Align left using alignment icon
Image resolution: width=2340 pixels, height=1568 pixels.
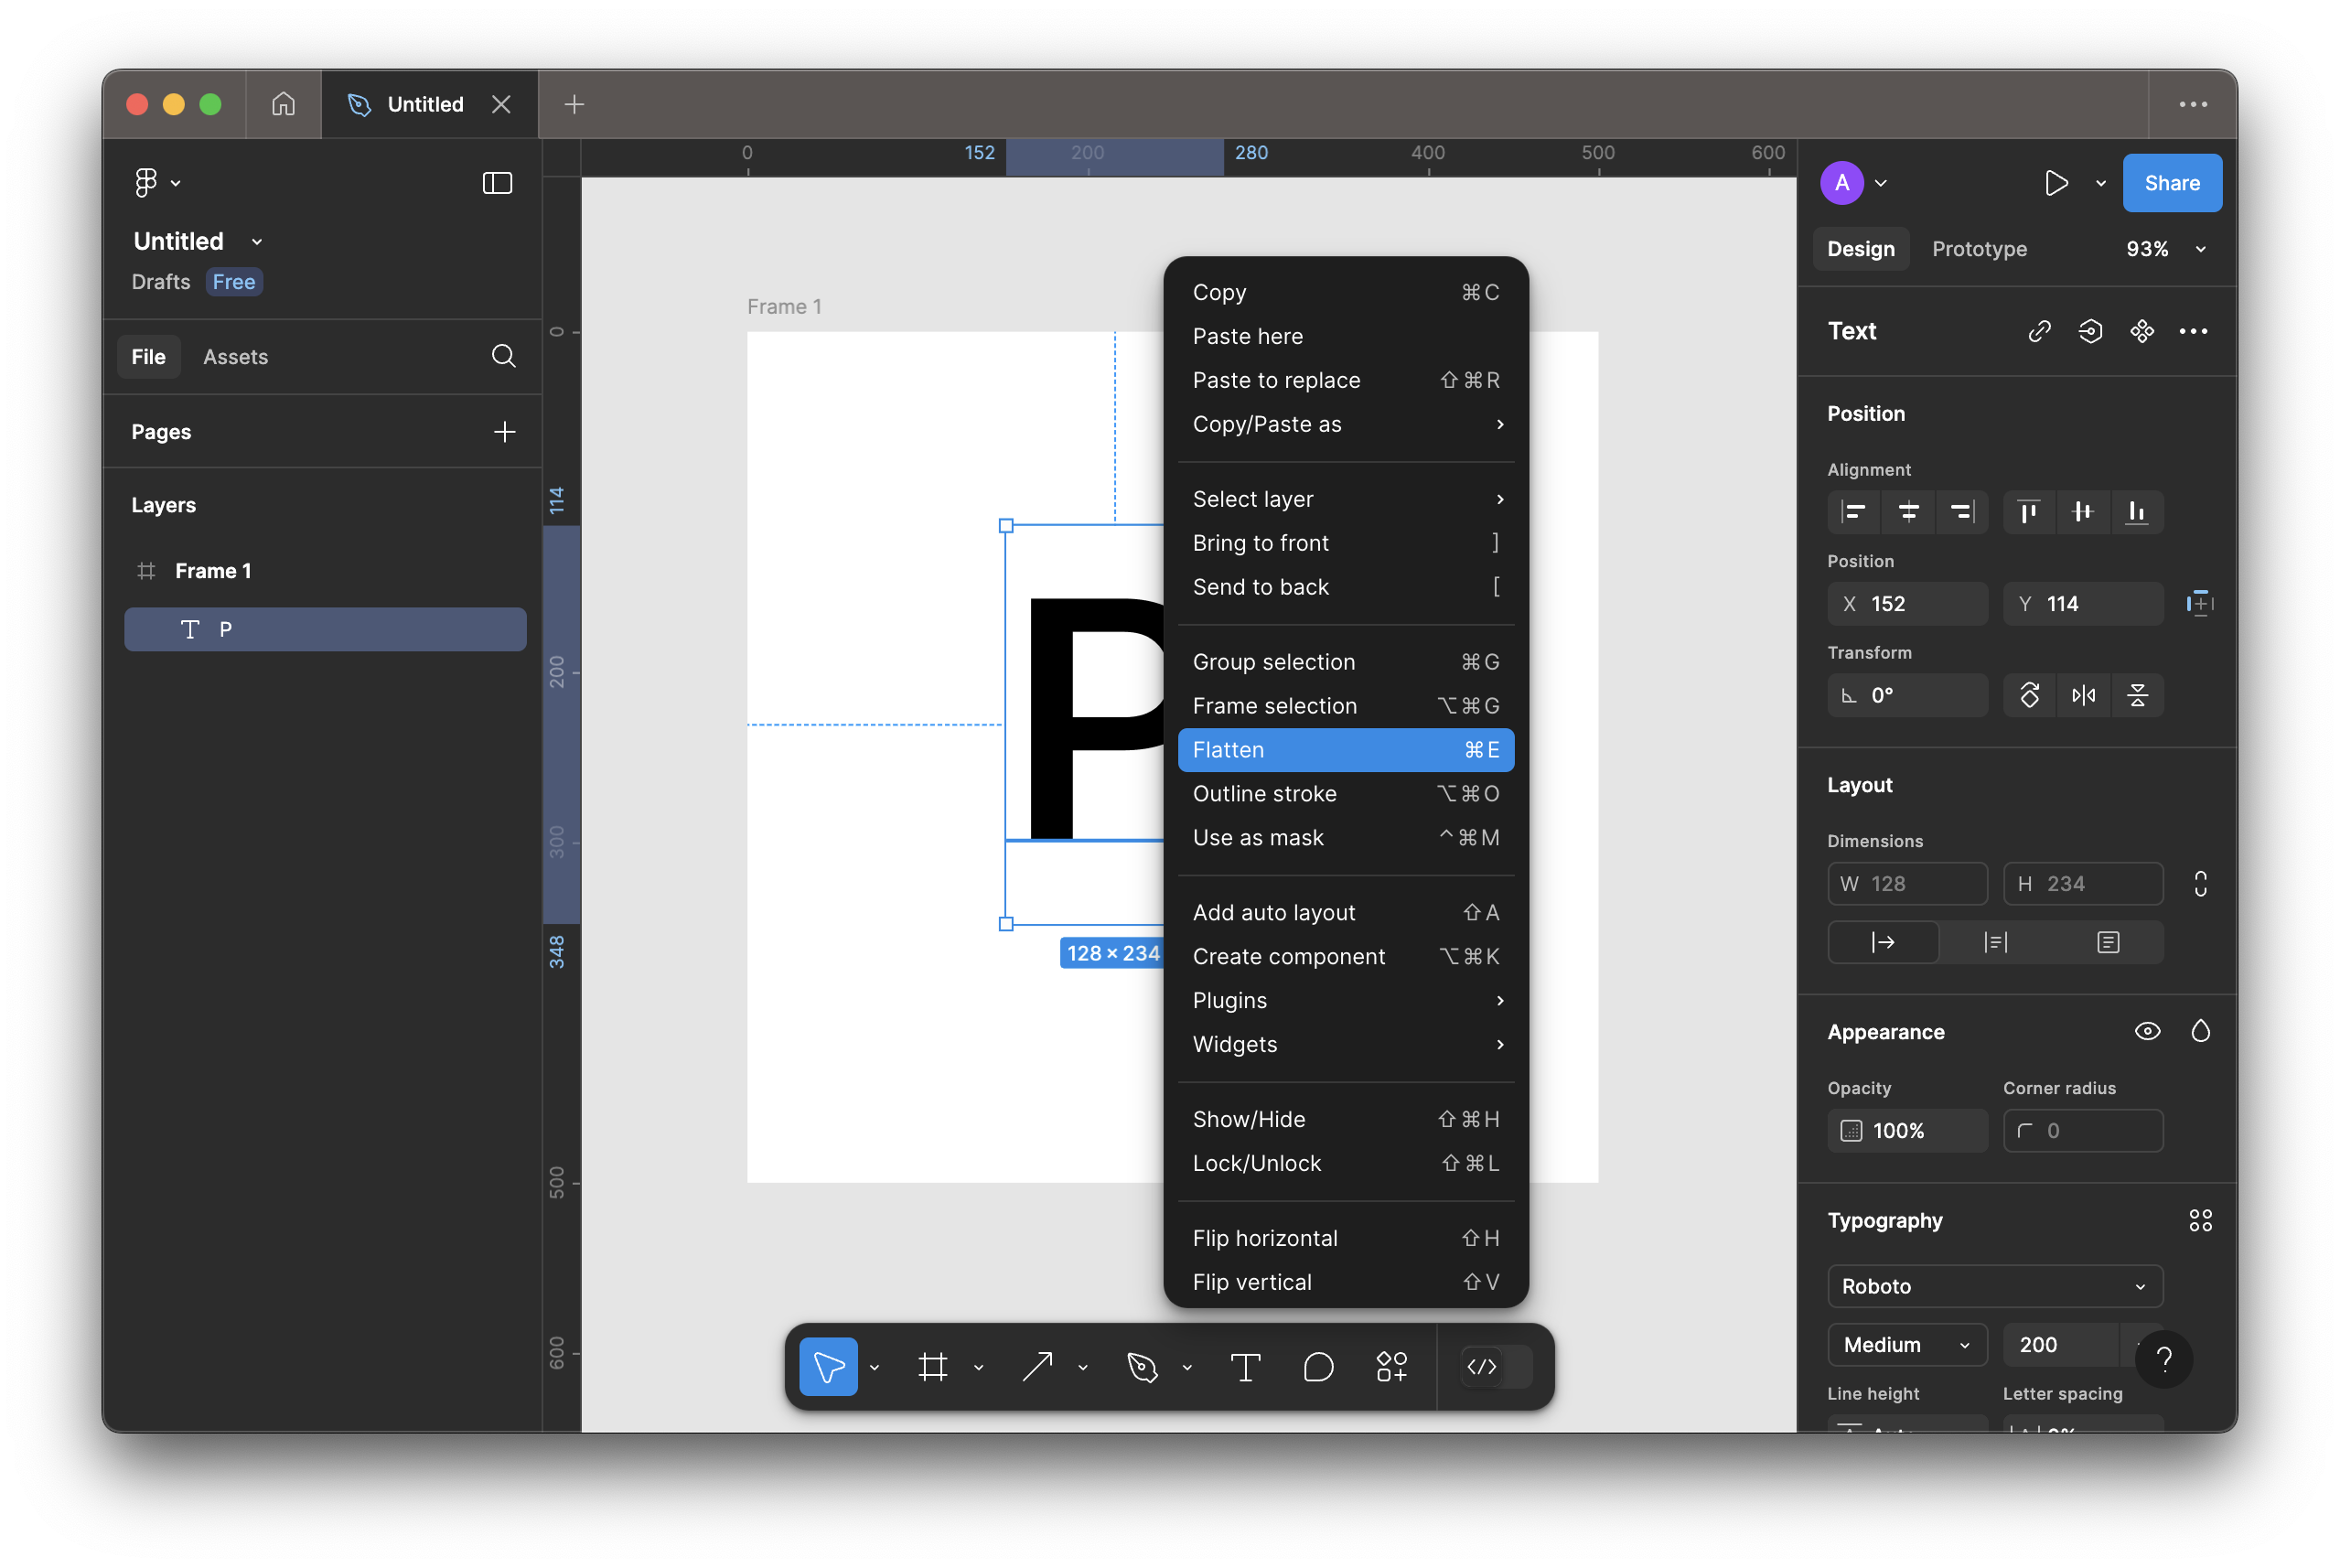pos(1854,512)
